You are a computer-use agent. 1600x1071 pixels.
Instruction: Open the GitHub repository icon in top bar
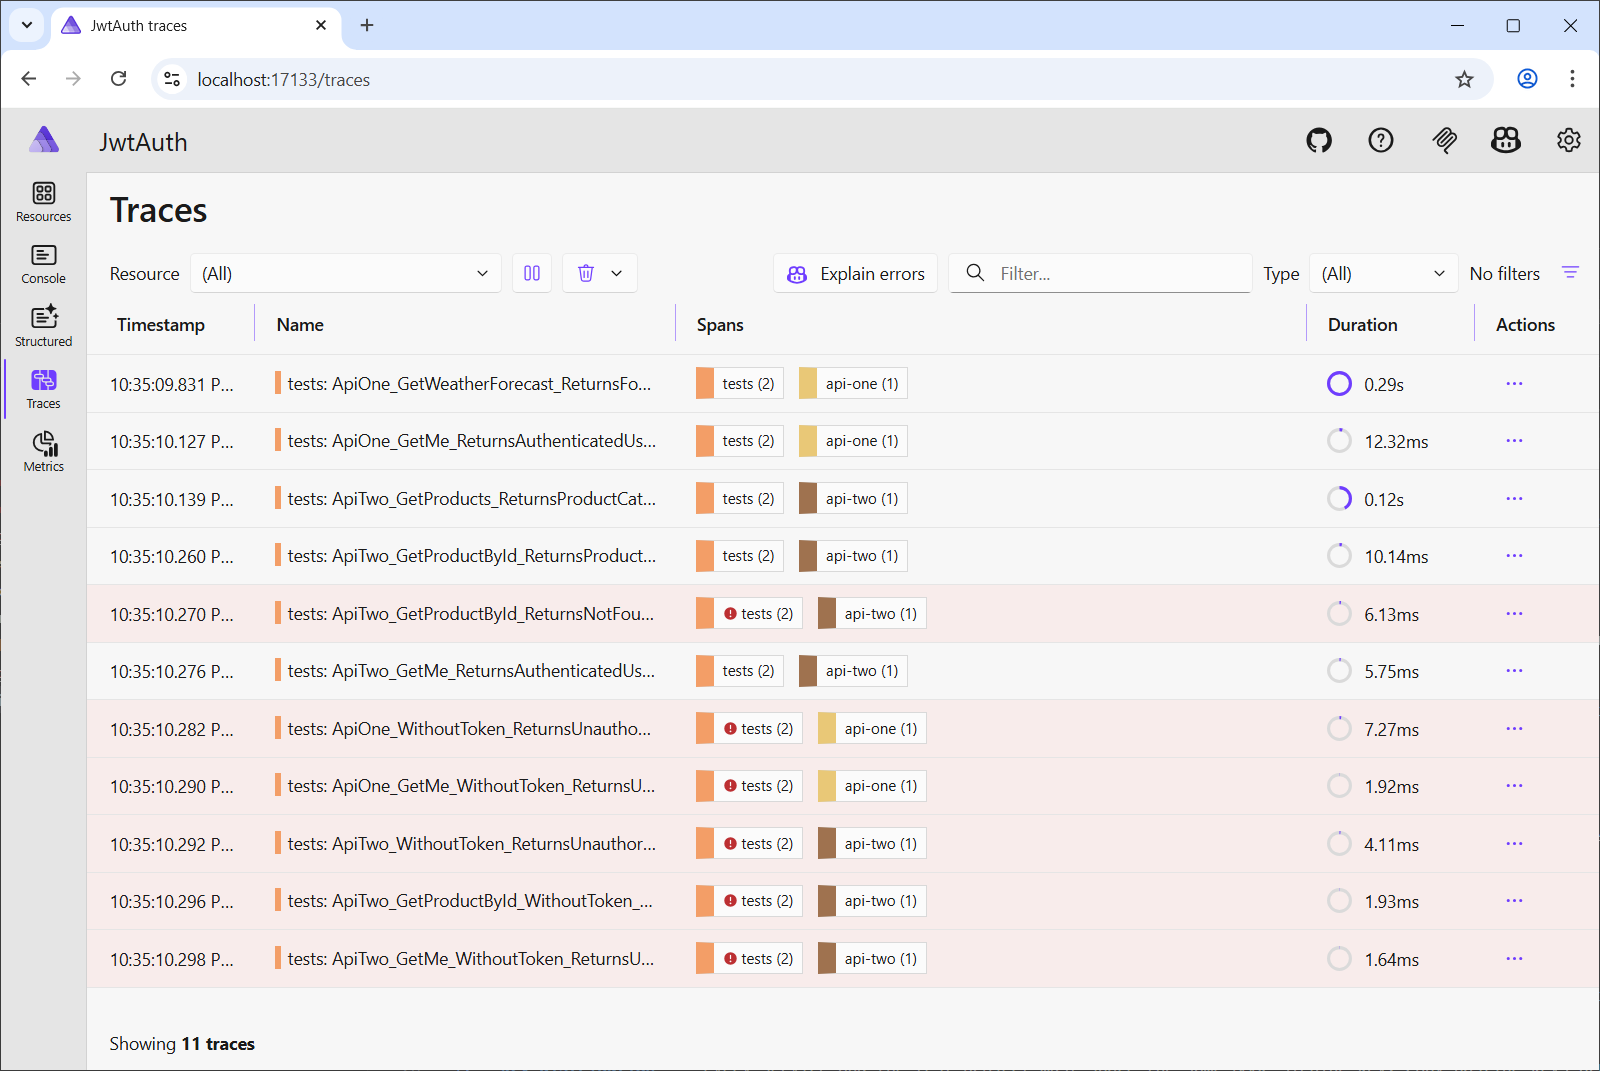point(1318,141)
